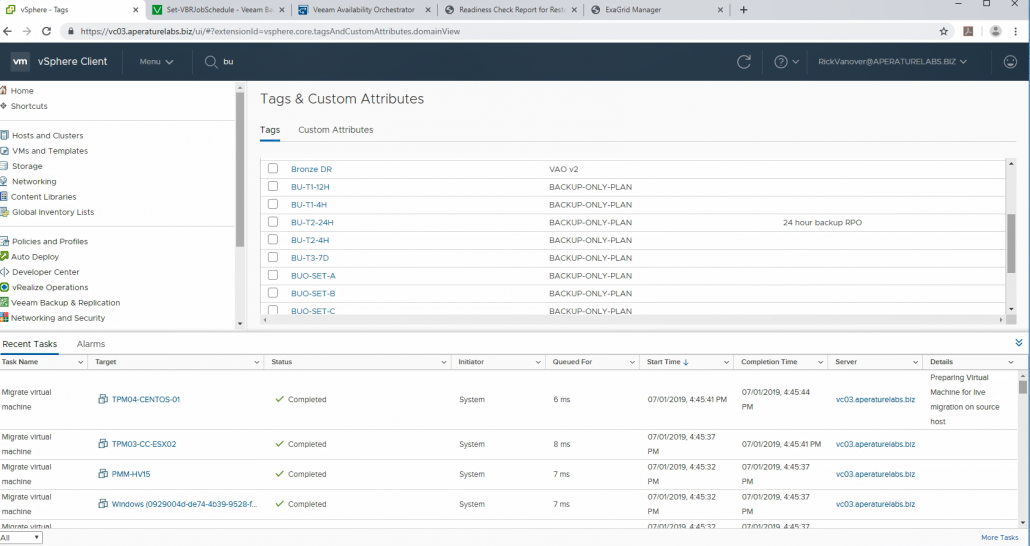Select the BUO-SET-A checkbox
Image resolution: width=1030 pixels, height=546 pixels.
273,275
